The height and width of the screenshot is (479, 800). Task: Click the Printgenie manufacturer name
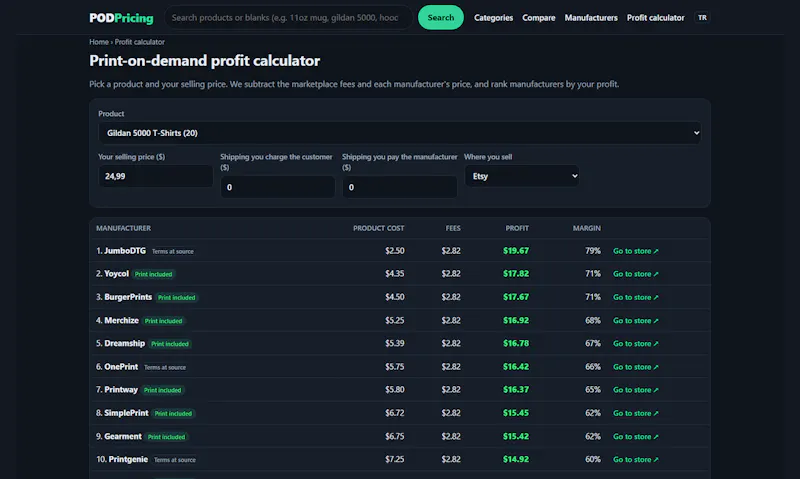pyautogui.click(x=128, y=460)
